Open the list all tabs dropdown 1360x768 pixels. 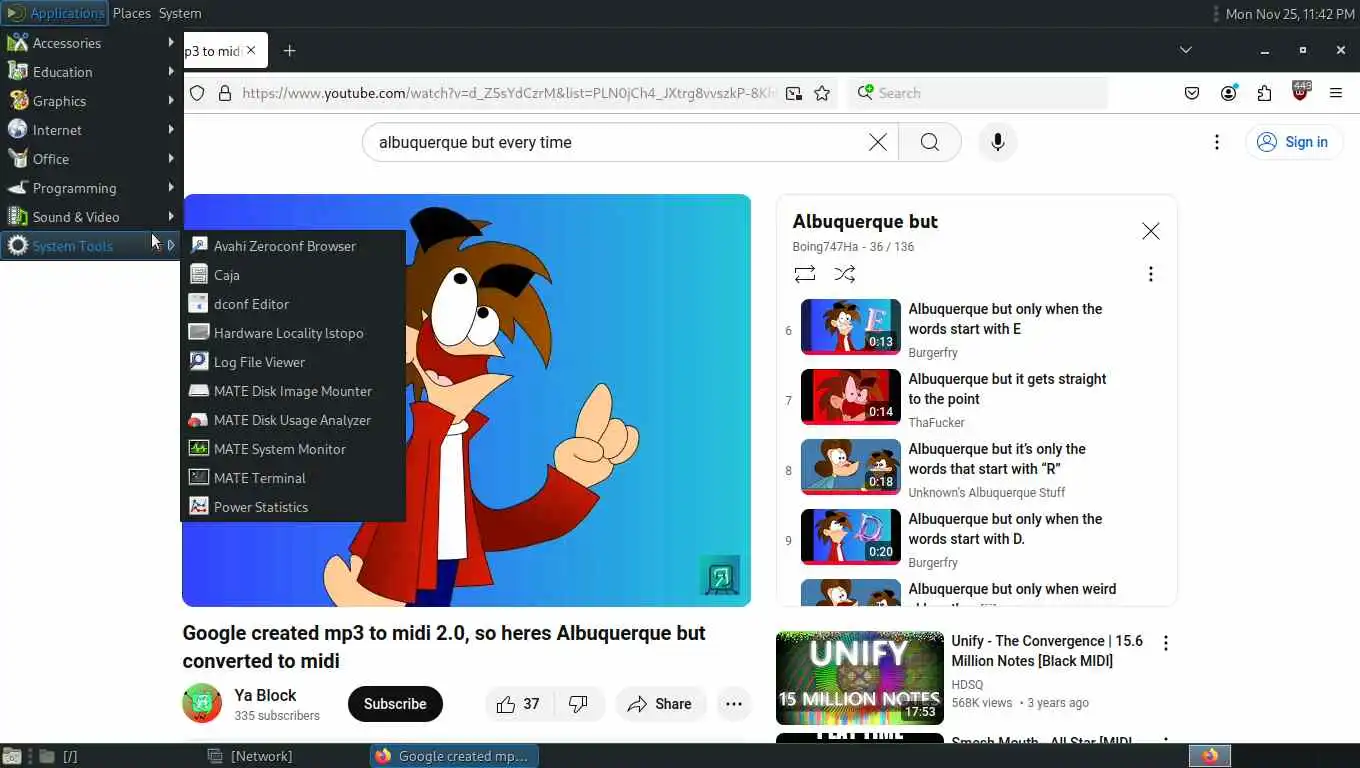pyautogui.click(x=1185, y=50)
